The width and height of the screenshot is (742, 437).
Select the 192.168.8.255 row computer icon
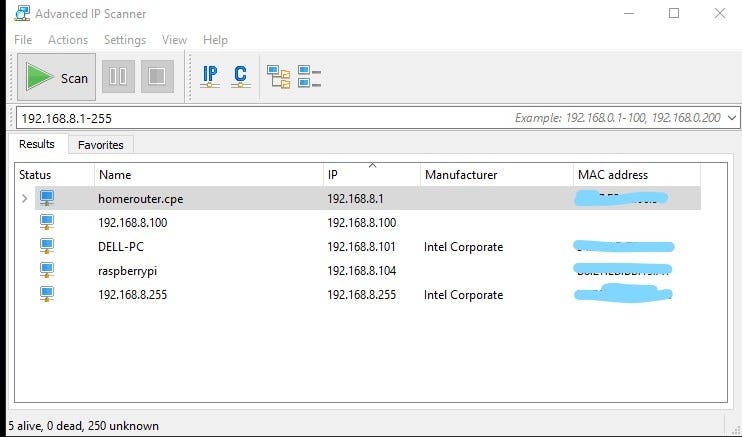tap(46, 294)
